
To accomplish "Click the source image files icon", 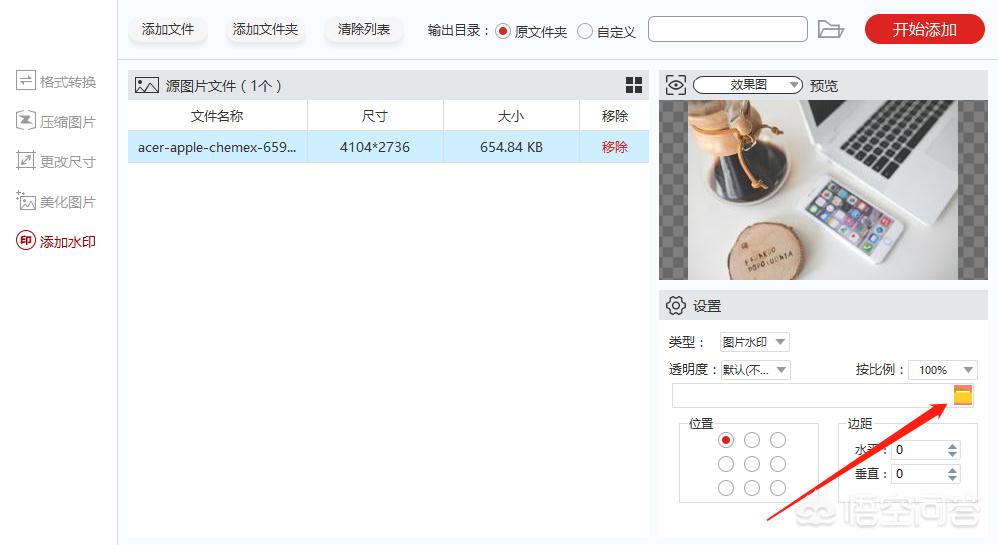I will click(x=146, y=85).
